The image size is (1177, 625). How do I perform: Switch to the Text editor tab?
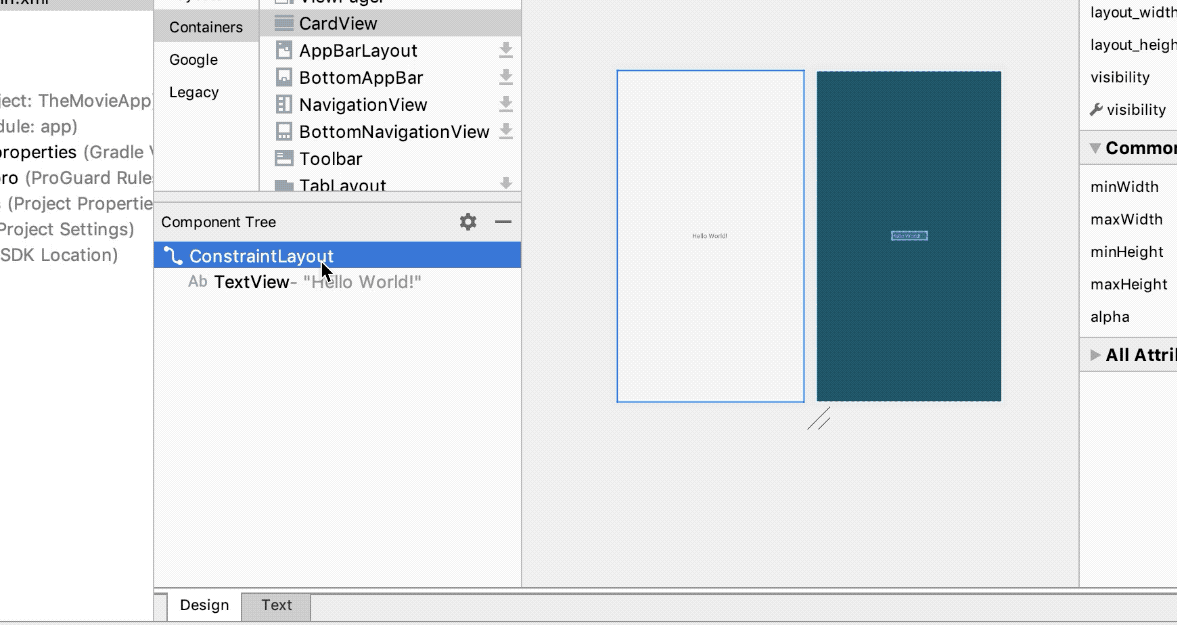(276, 605)
